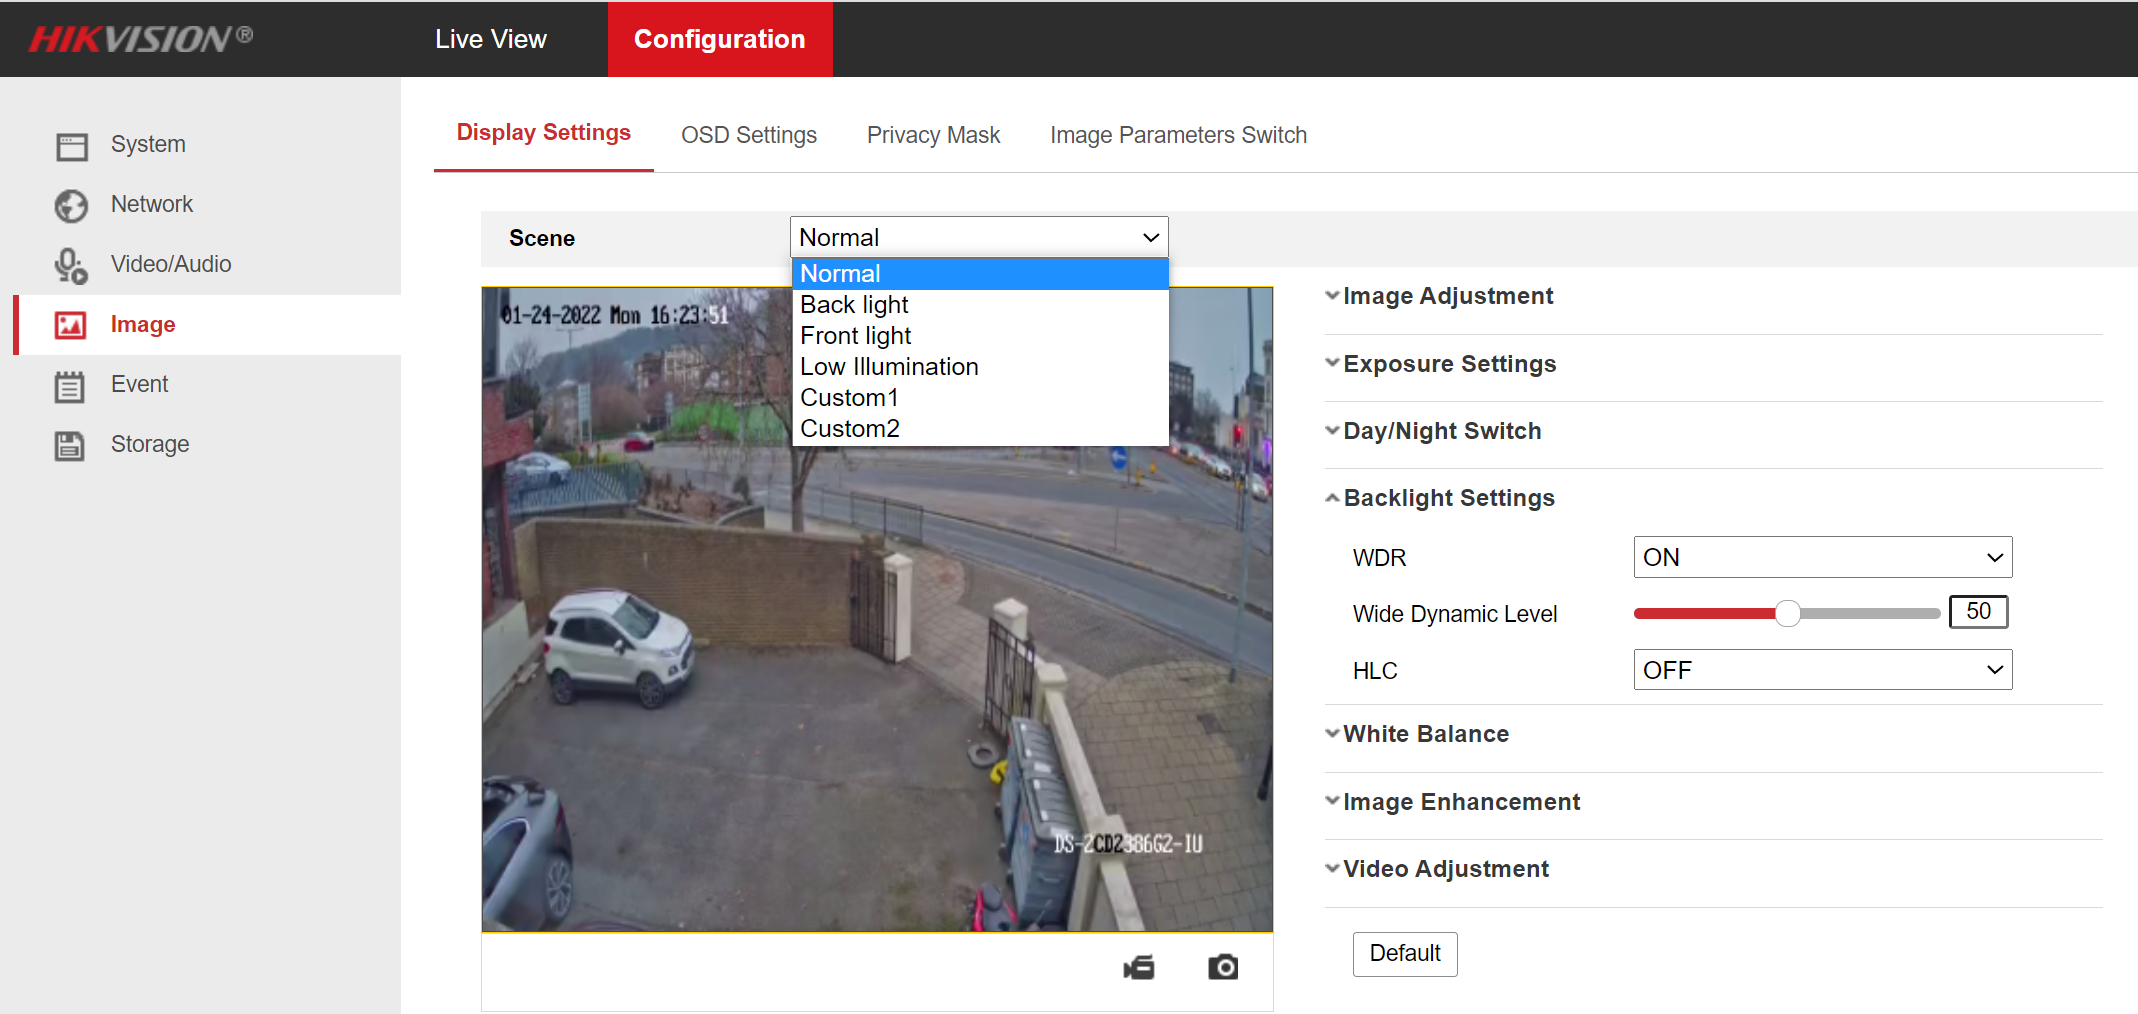Select Back light scene option

point(854,305)
